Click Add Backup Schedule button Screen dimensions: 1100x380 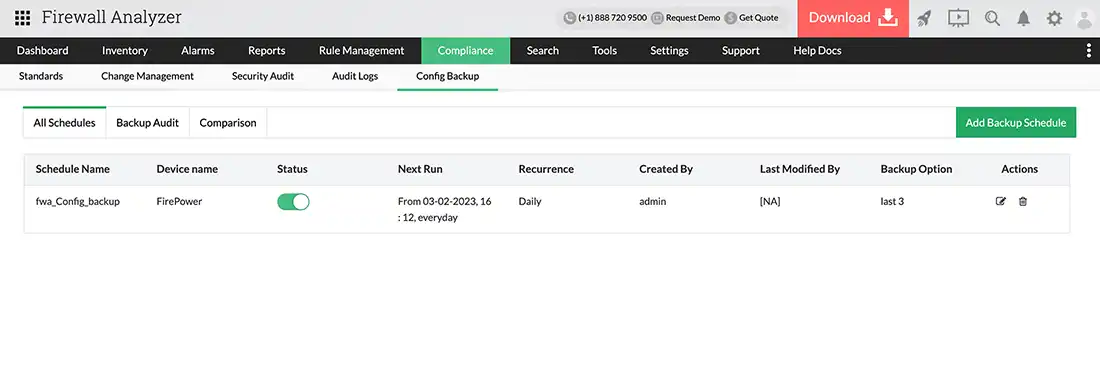coord(1016,123)
